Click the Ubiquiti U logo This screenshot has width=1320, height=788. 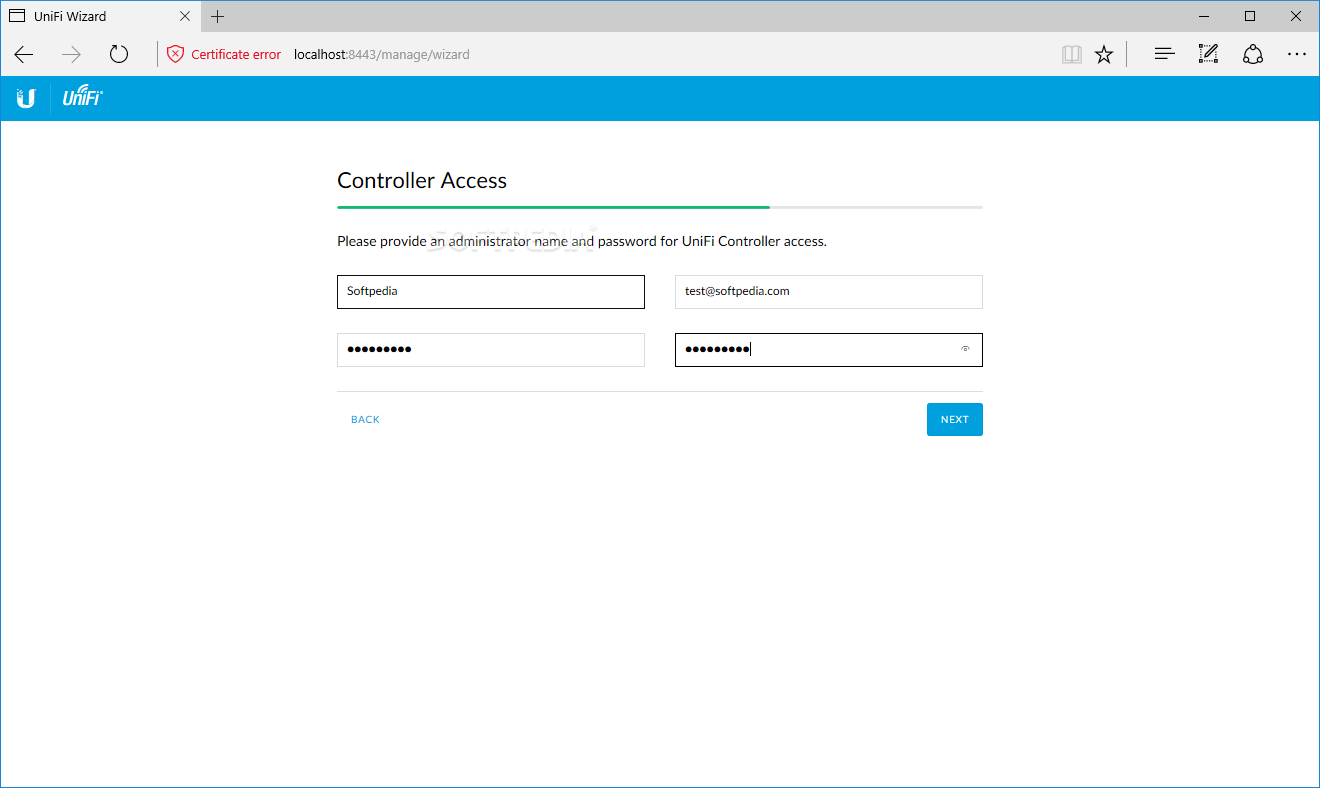[26, 98]
